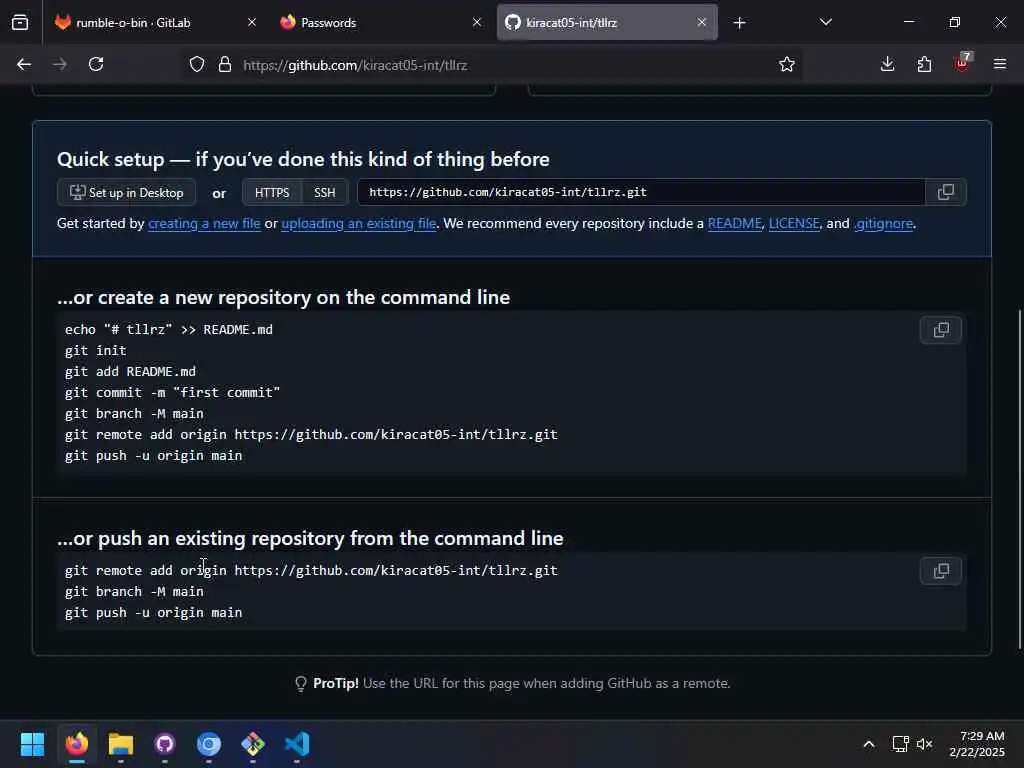Click the ProTip! text at page bottom
The image size is (1024, 768).
(x=336, y=683)
